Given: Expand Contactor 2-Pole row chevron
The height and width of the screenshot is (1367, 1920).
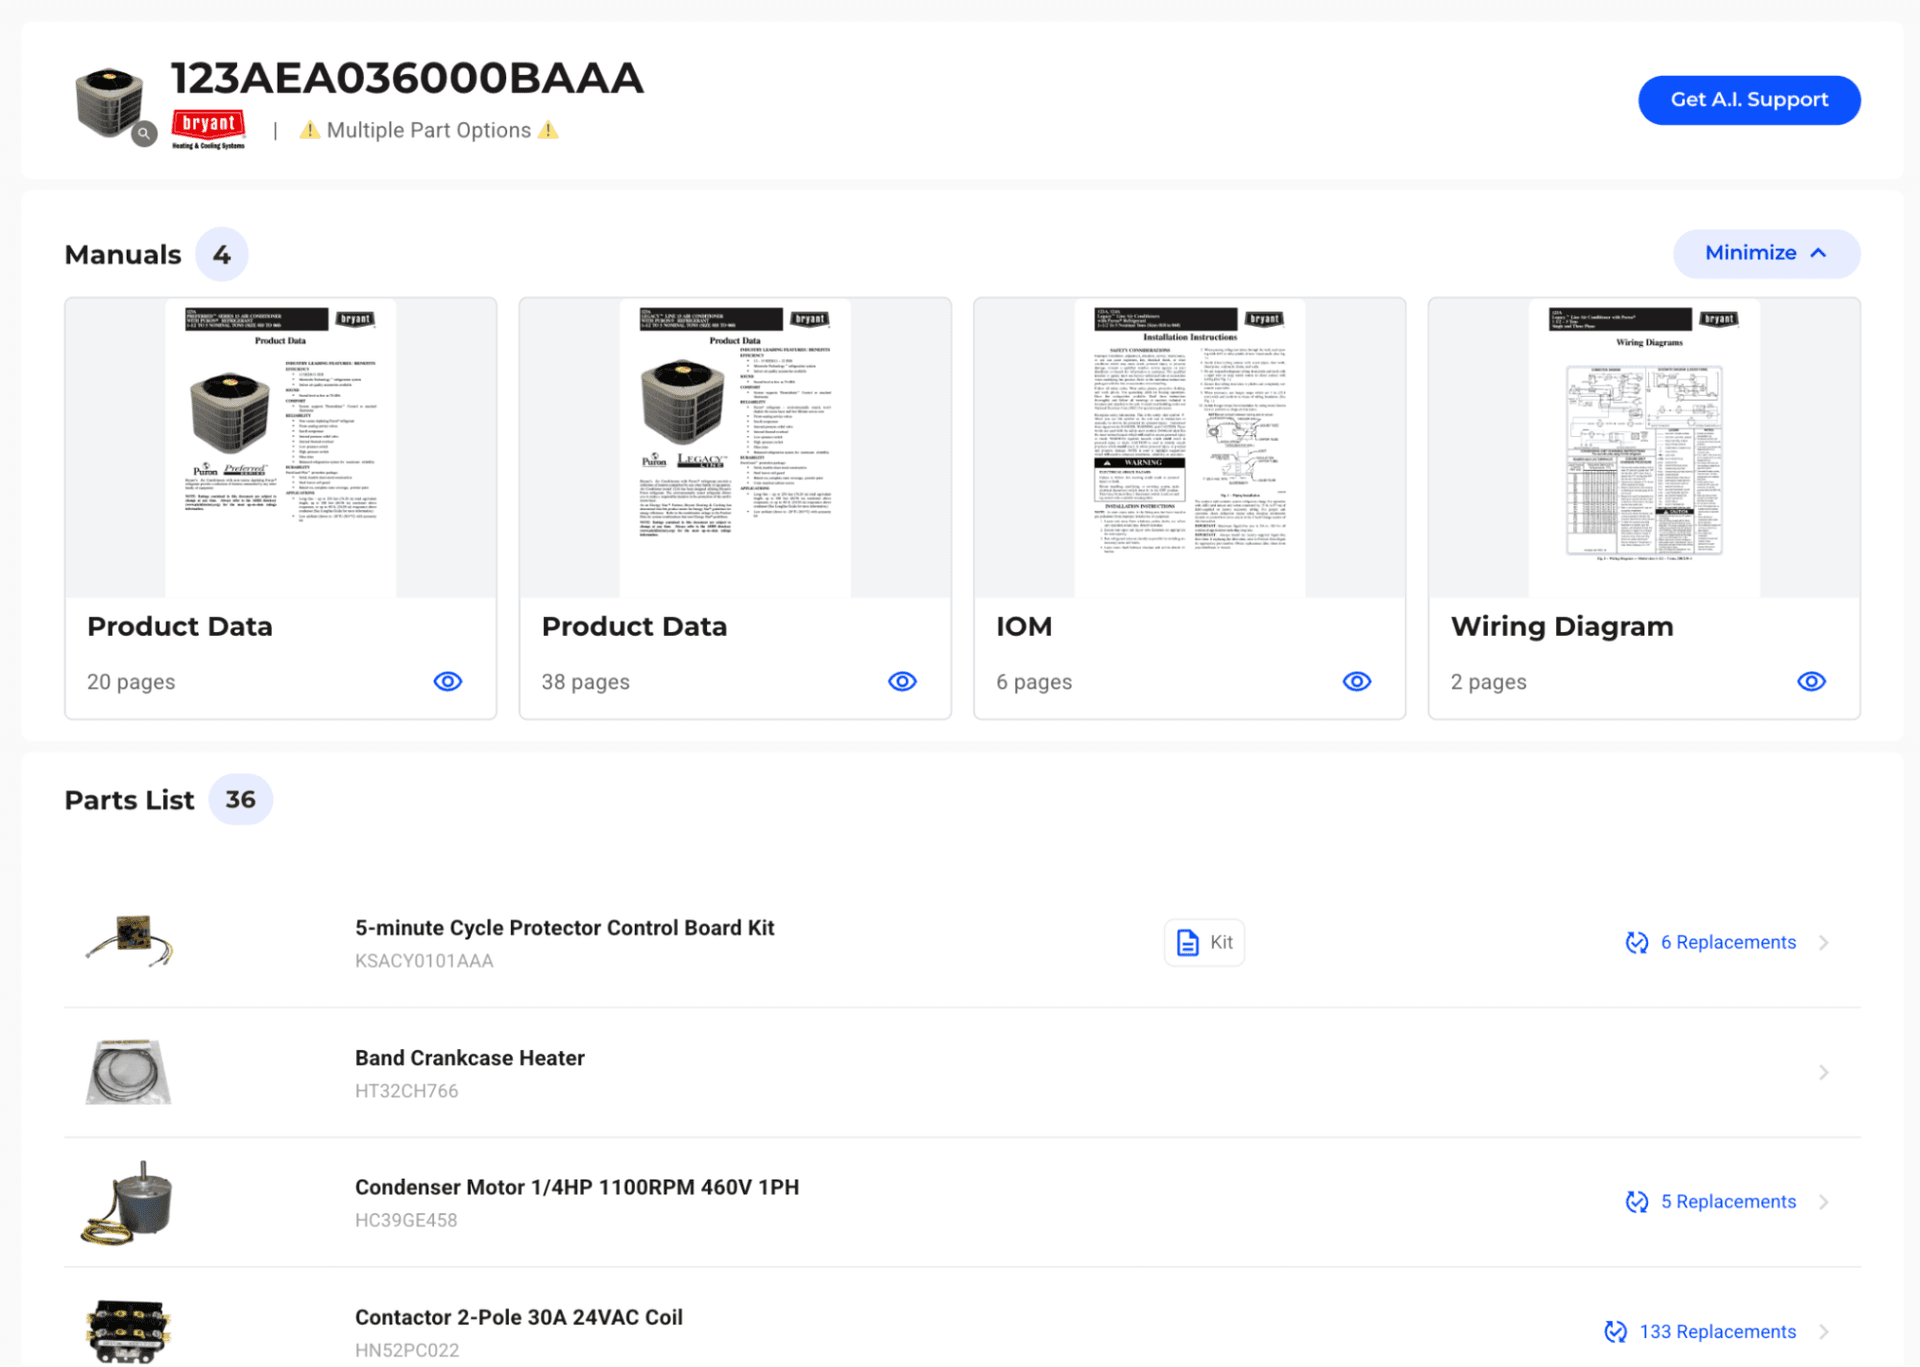Looking at the screenshot, I should click(x=1823, y=1332).
